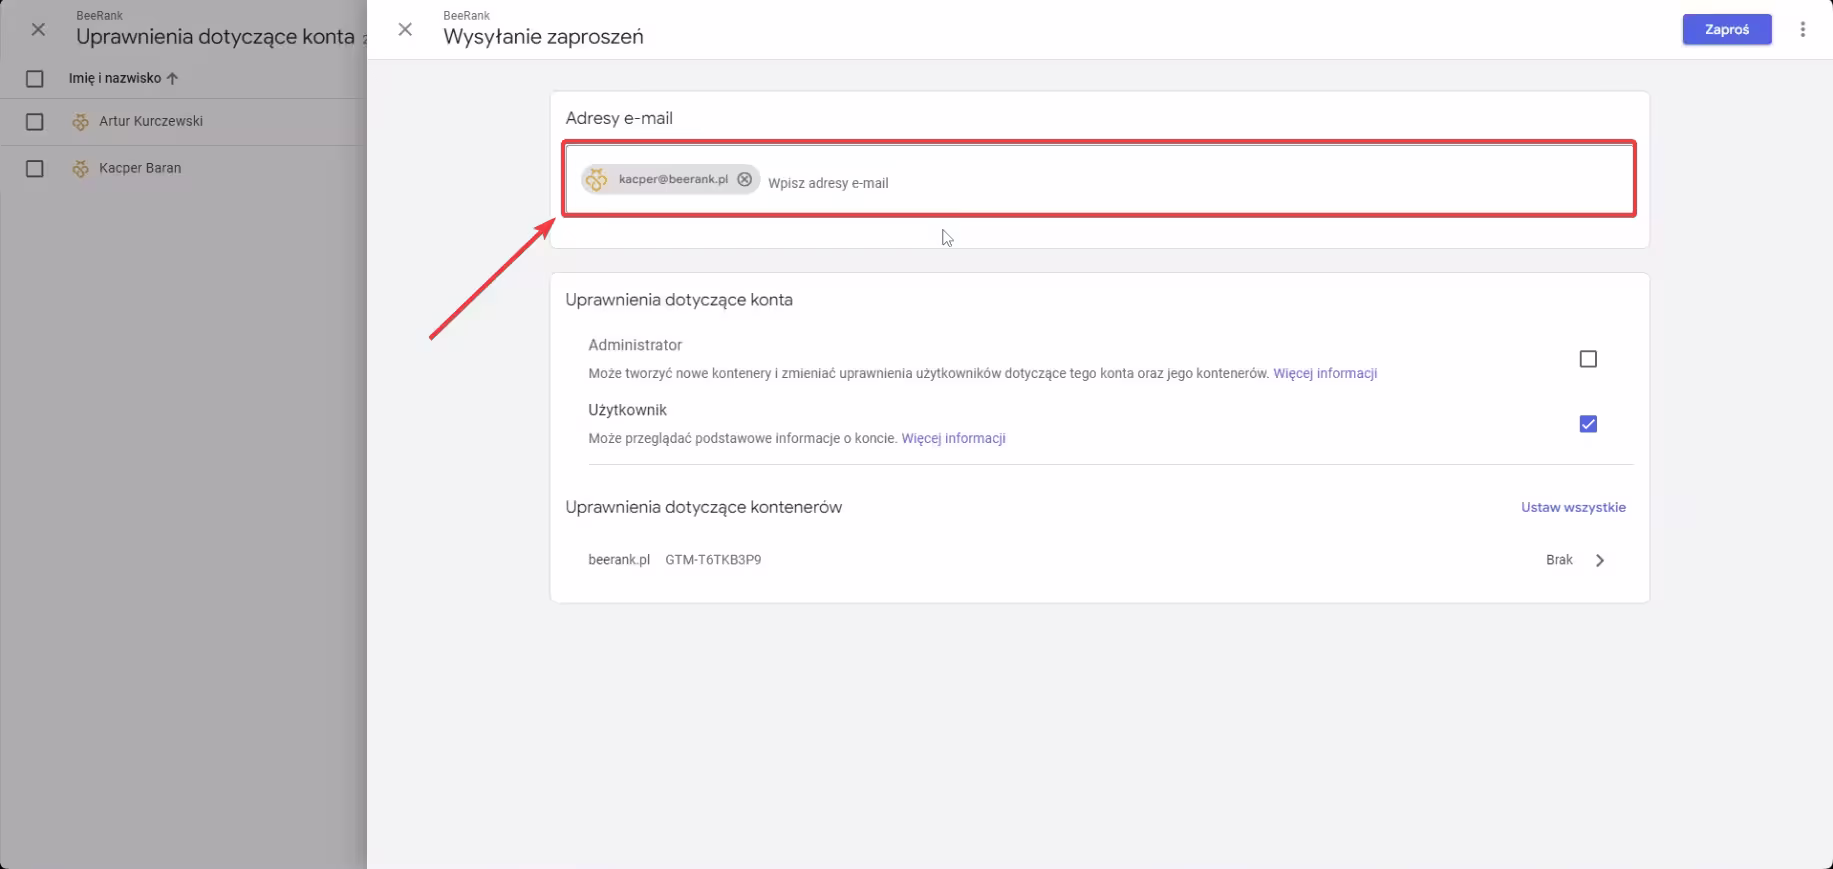Click the Kacper Baran avatar icon
1833x869 pixels.
[81, 169]
